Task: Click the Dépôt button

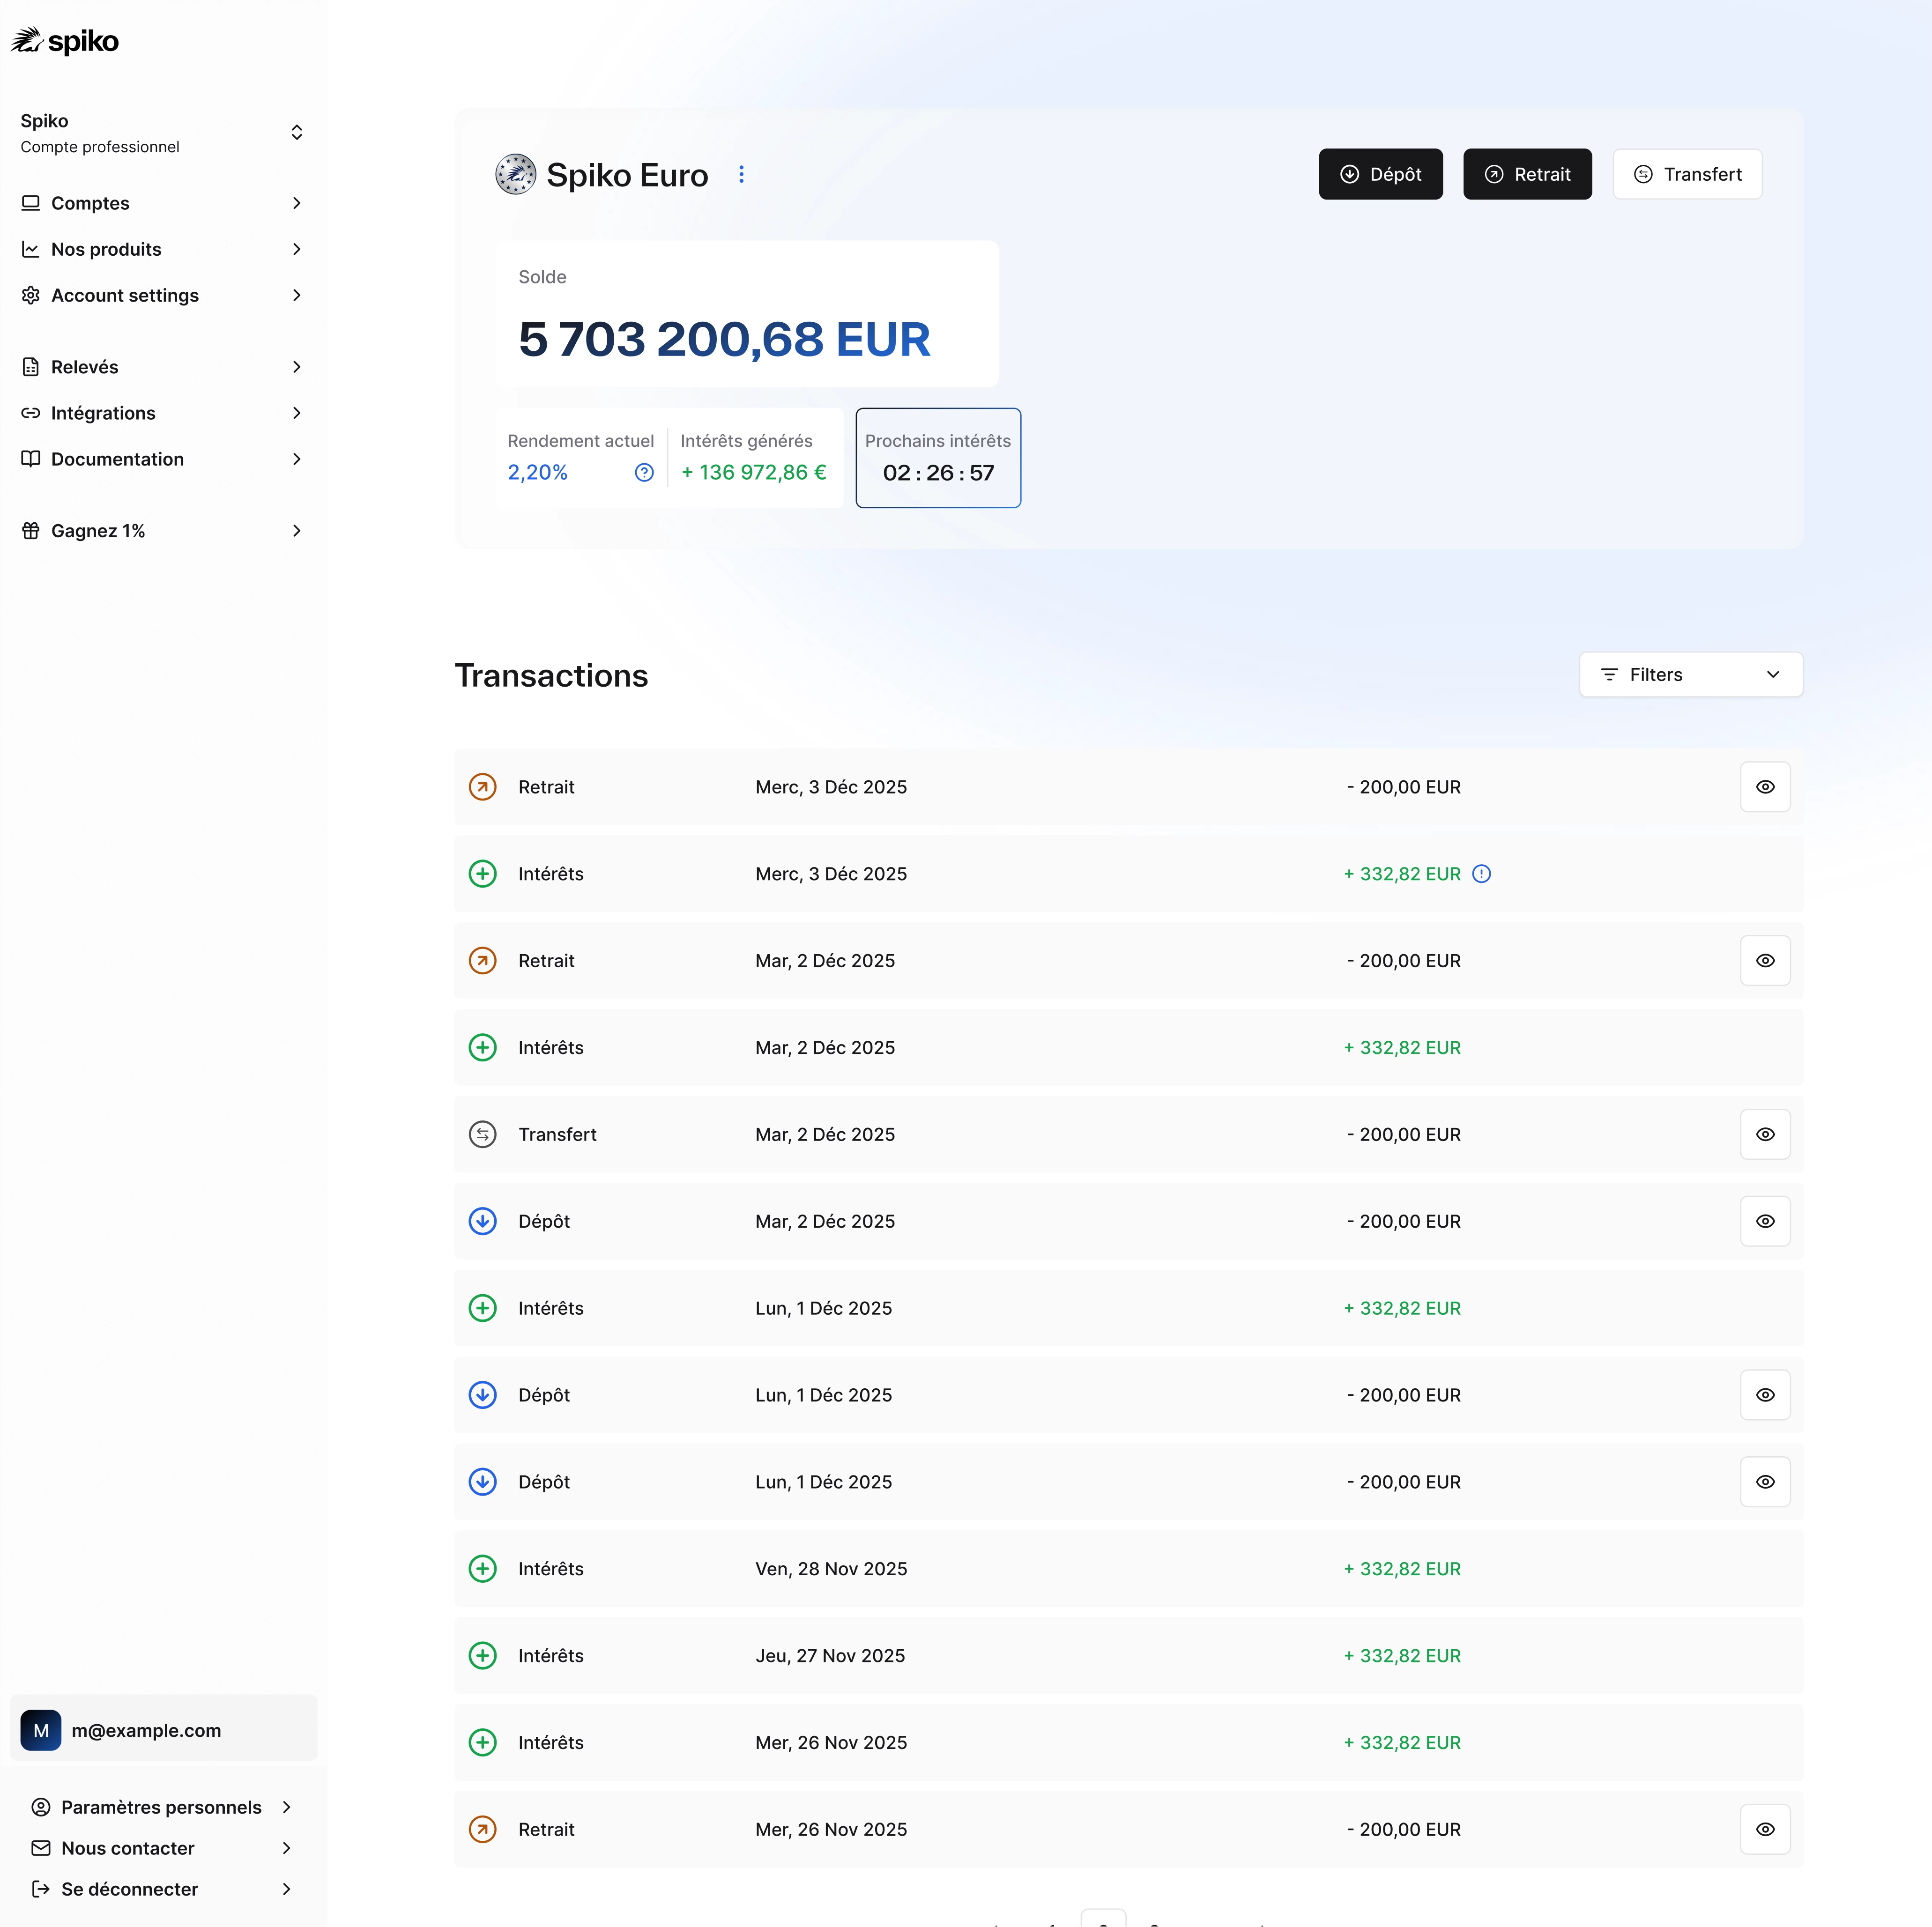Action: 1381,173
